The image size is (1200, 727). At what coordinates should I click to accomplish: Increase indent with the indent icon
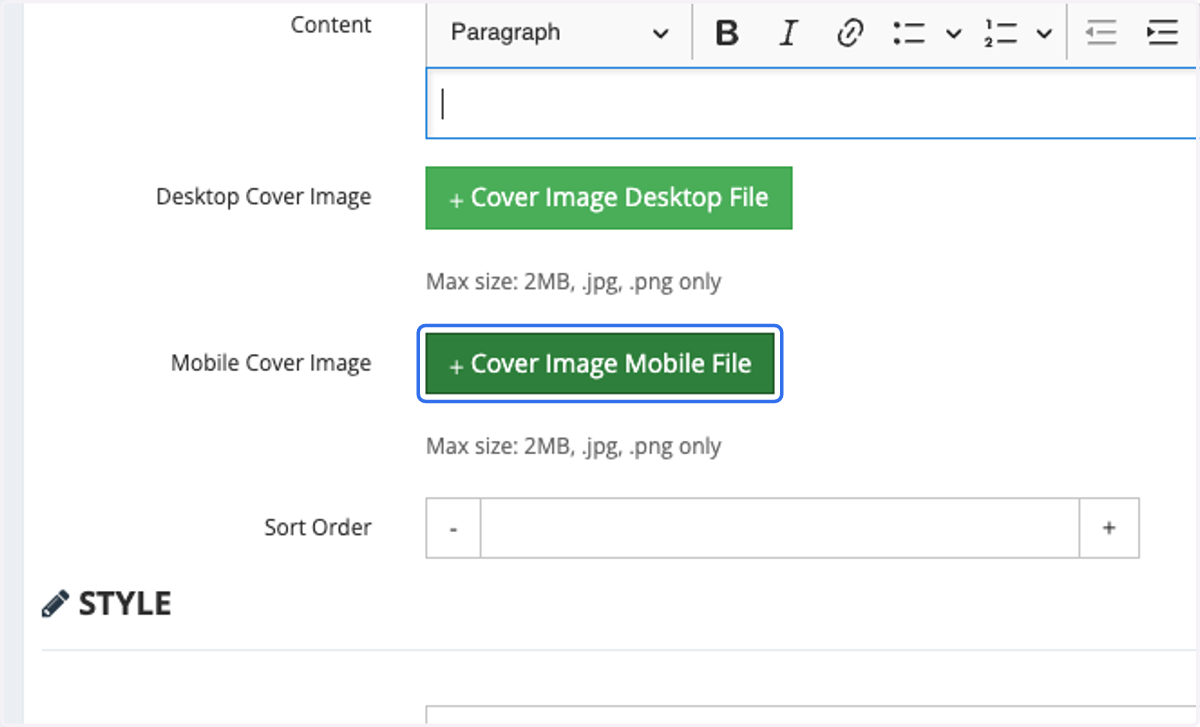[x=1162, y=33]
